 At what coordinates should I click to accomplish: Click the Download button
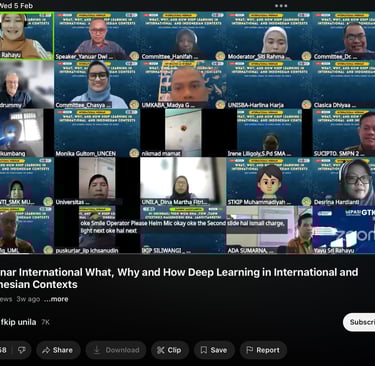tap(116, 350)
